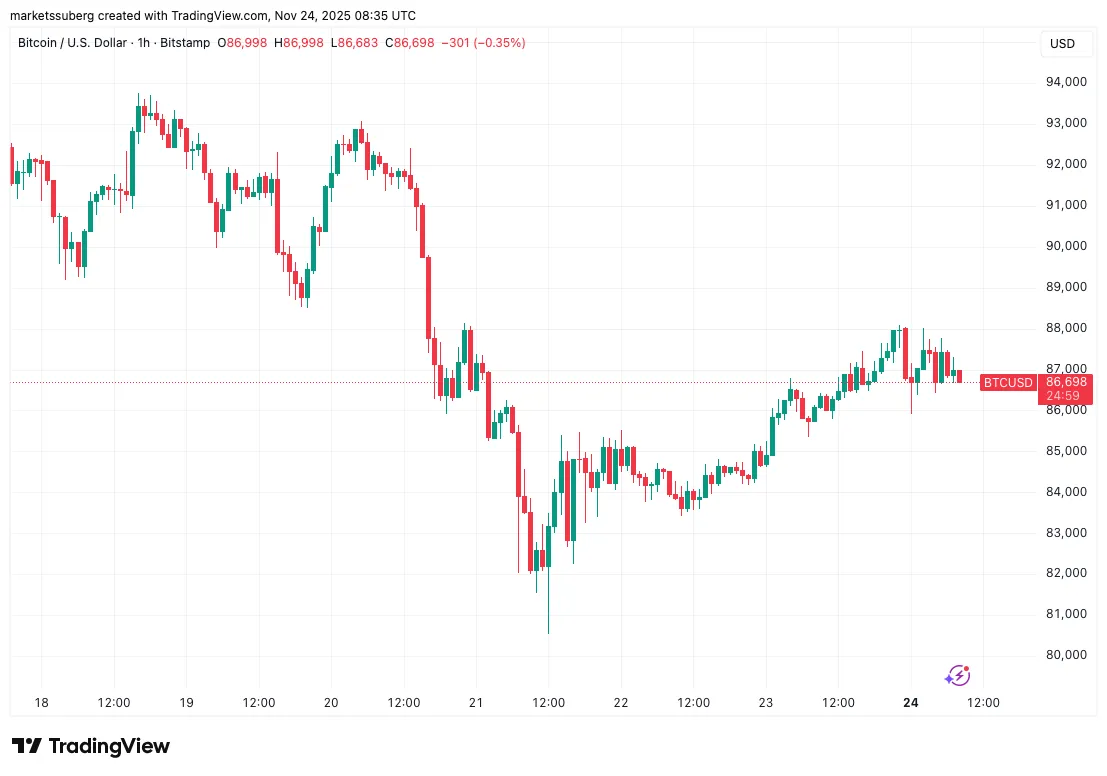Image resolution: width=1107 pixels, height=776 pixels.
Task: Click the TradingView wordmark text
Action: pyautogui.click(x=109, y=746)
